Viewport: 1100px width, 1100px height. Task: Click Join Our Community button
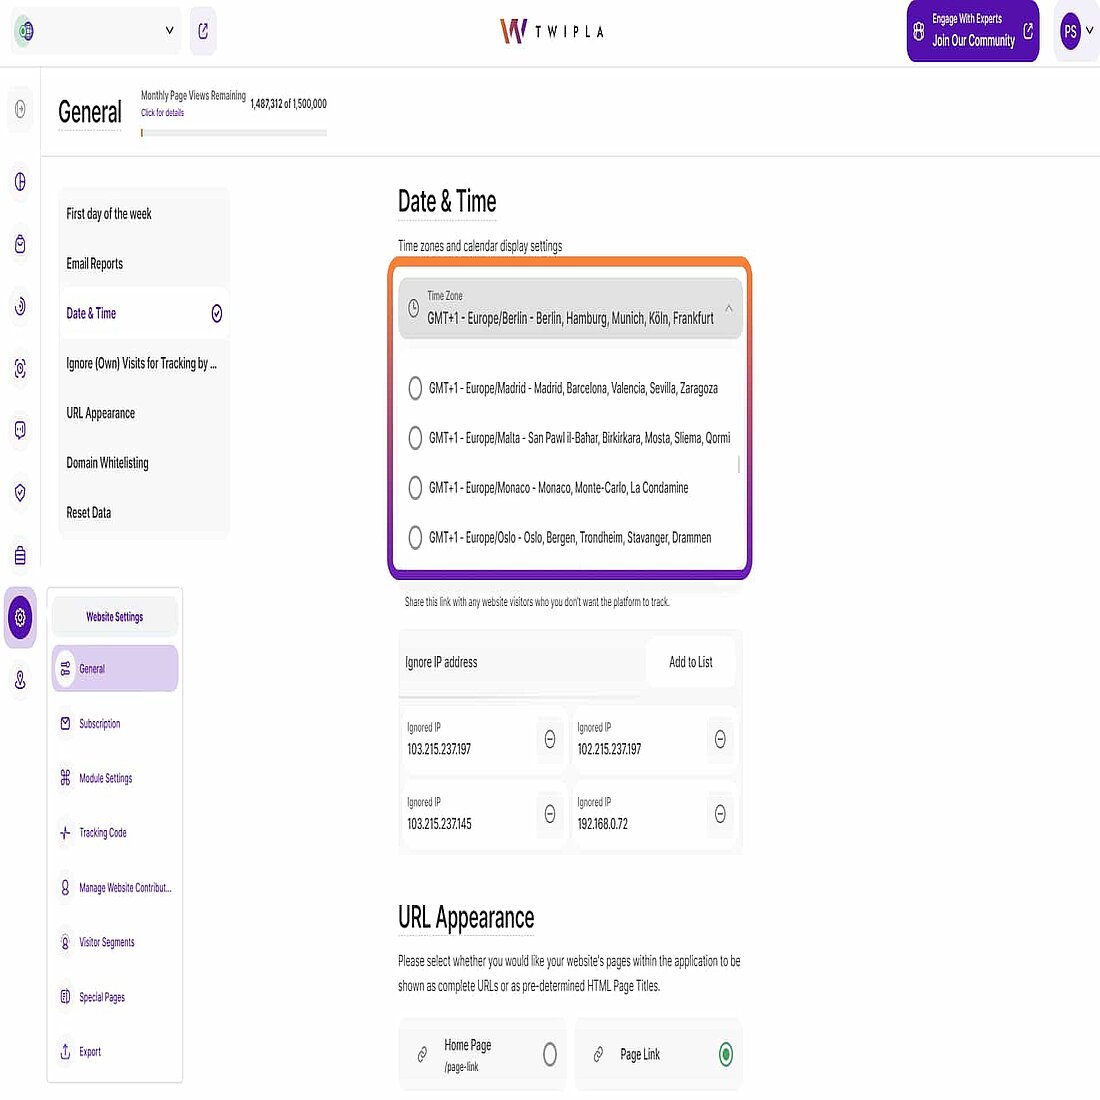(972, 31)
